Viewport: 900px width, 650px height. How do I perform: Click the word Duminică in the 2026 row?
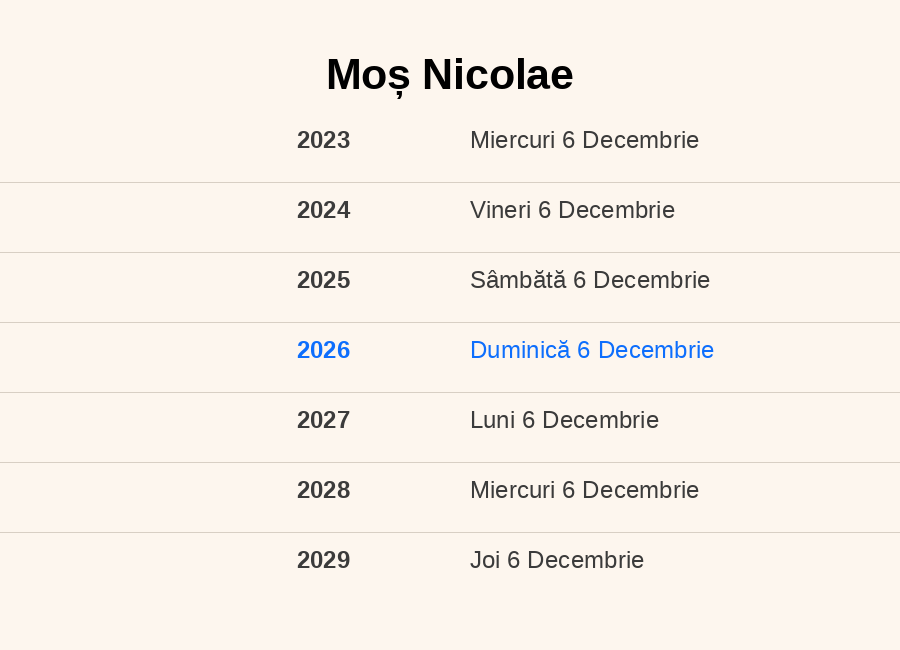(x=519, y=350)
